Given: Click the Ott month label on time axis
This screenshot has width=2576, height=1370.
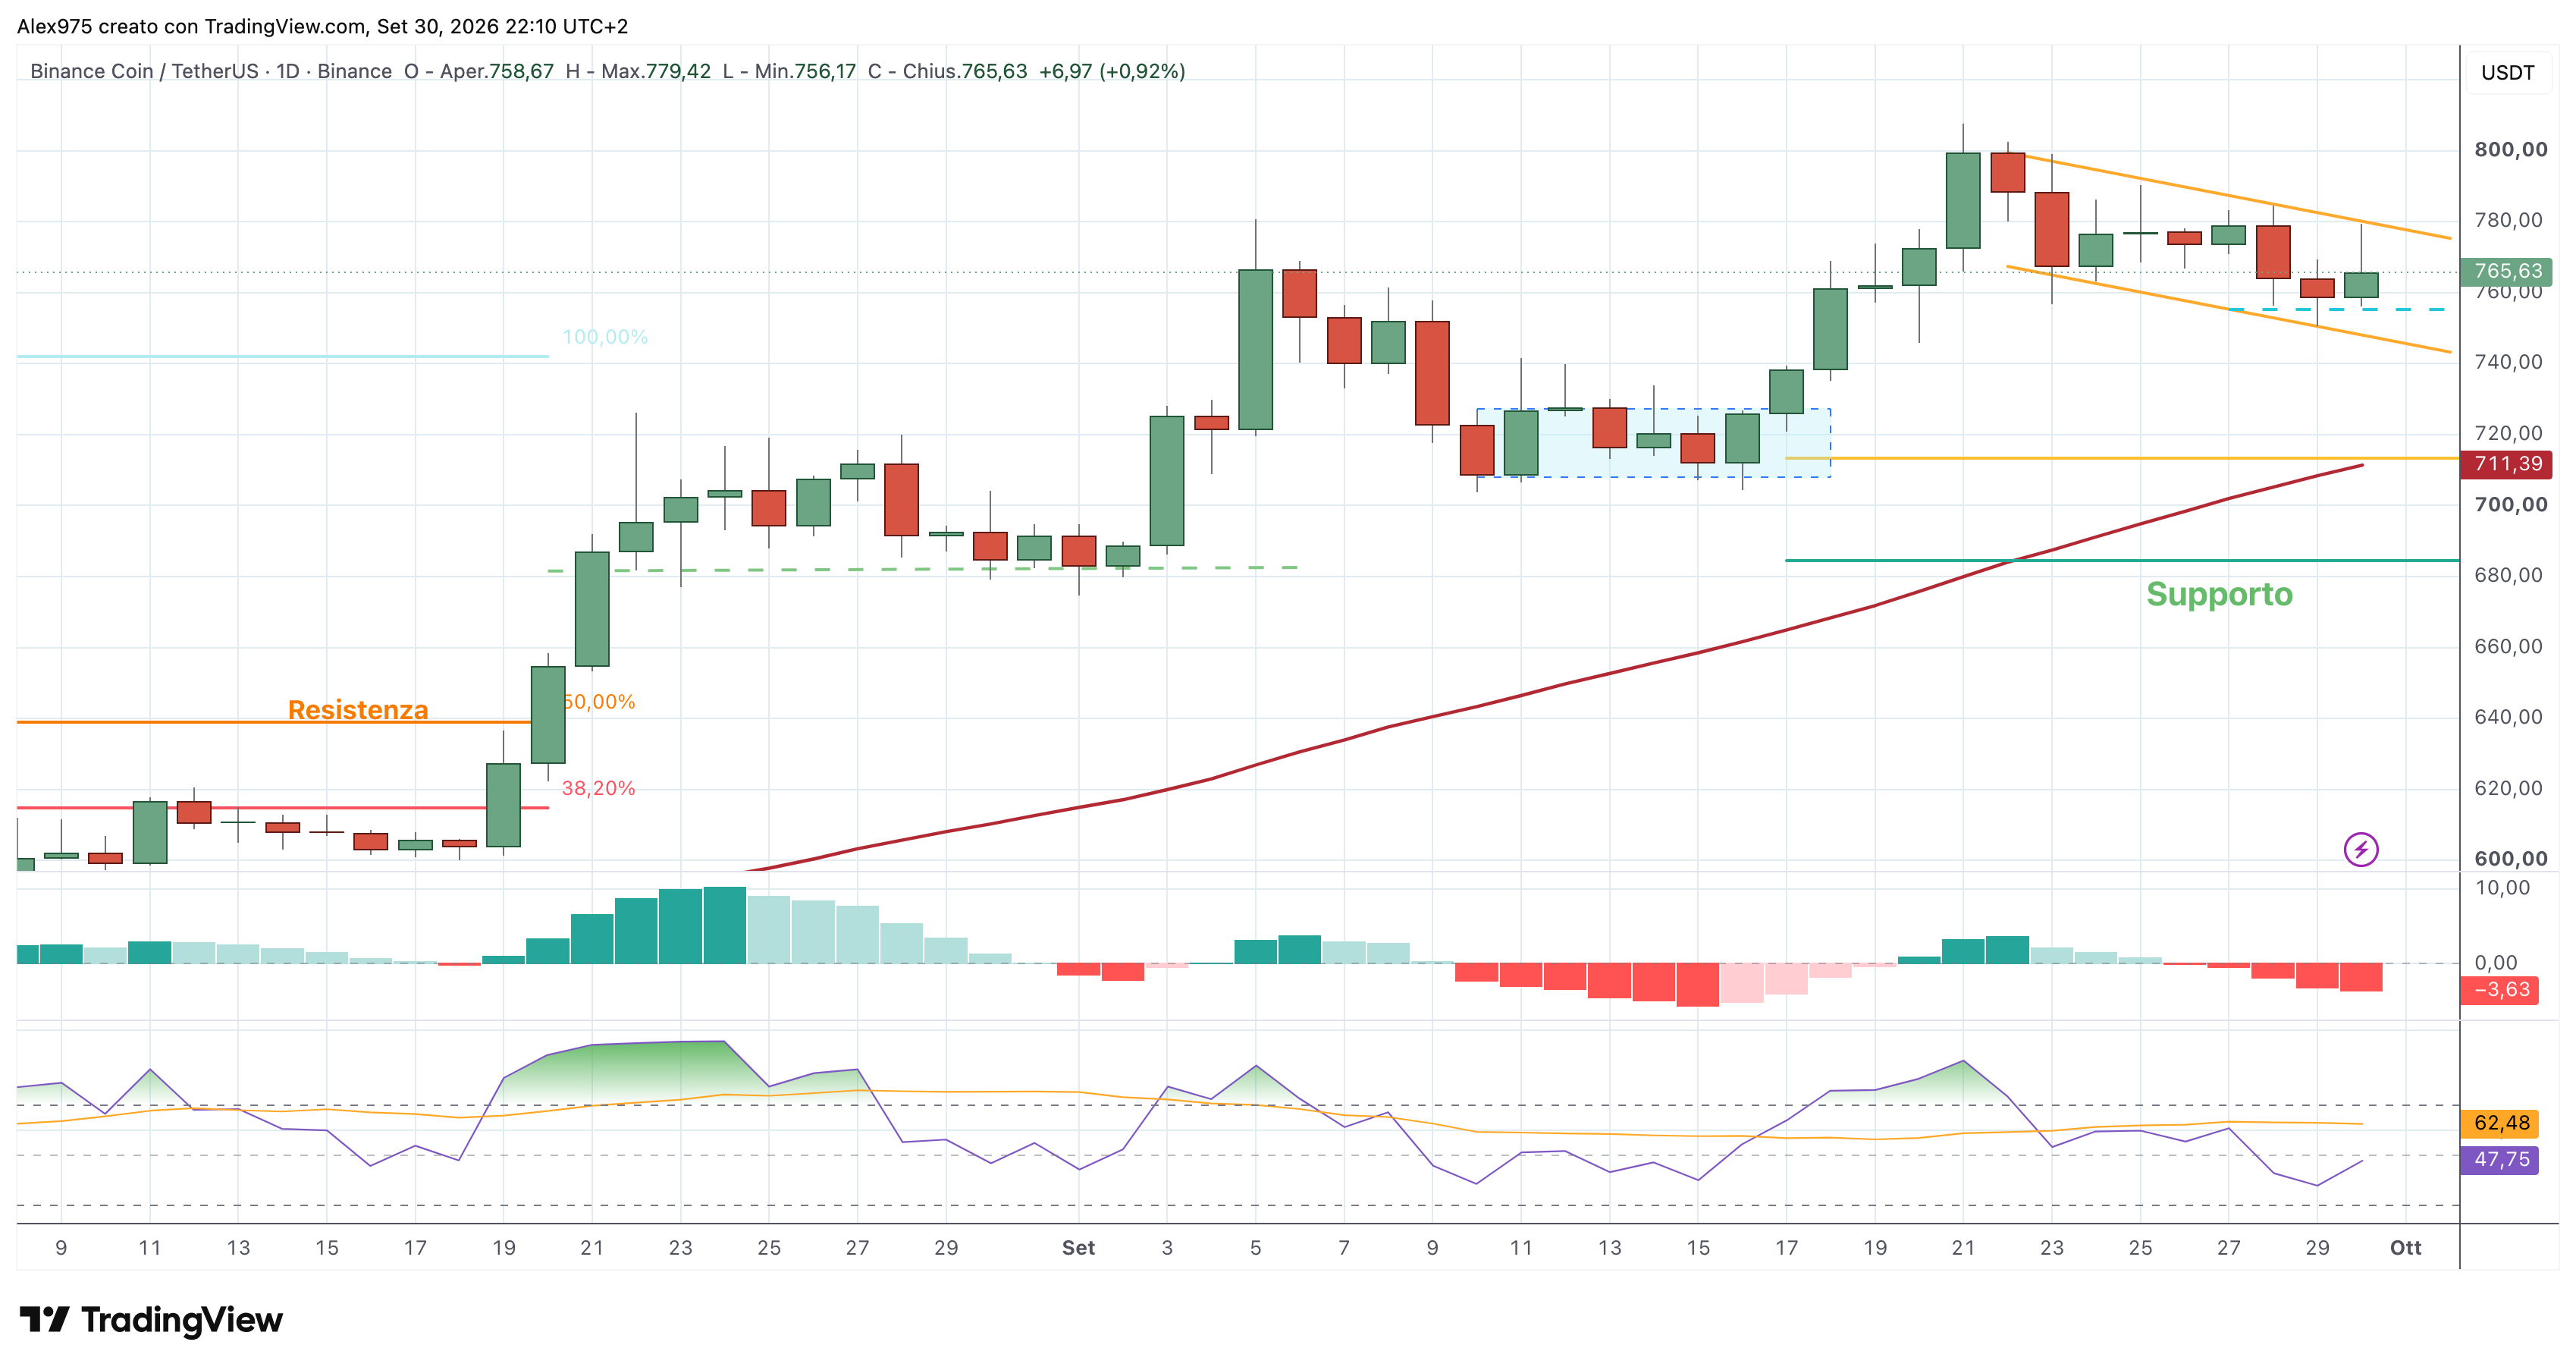Looking at the screenshot, I should coord(2405,1248).
